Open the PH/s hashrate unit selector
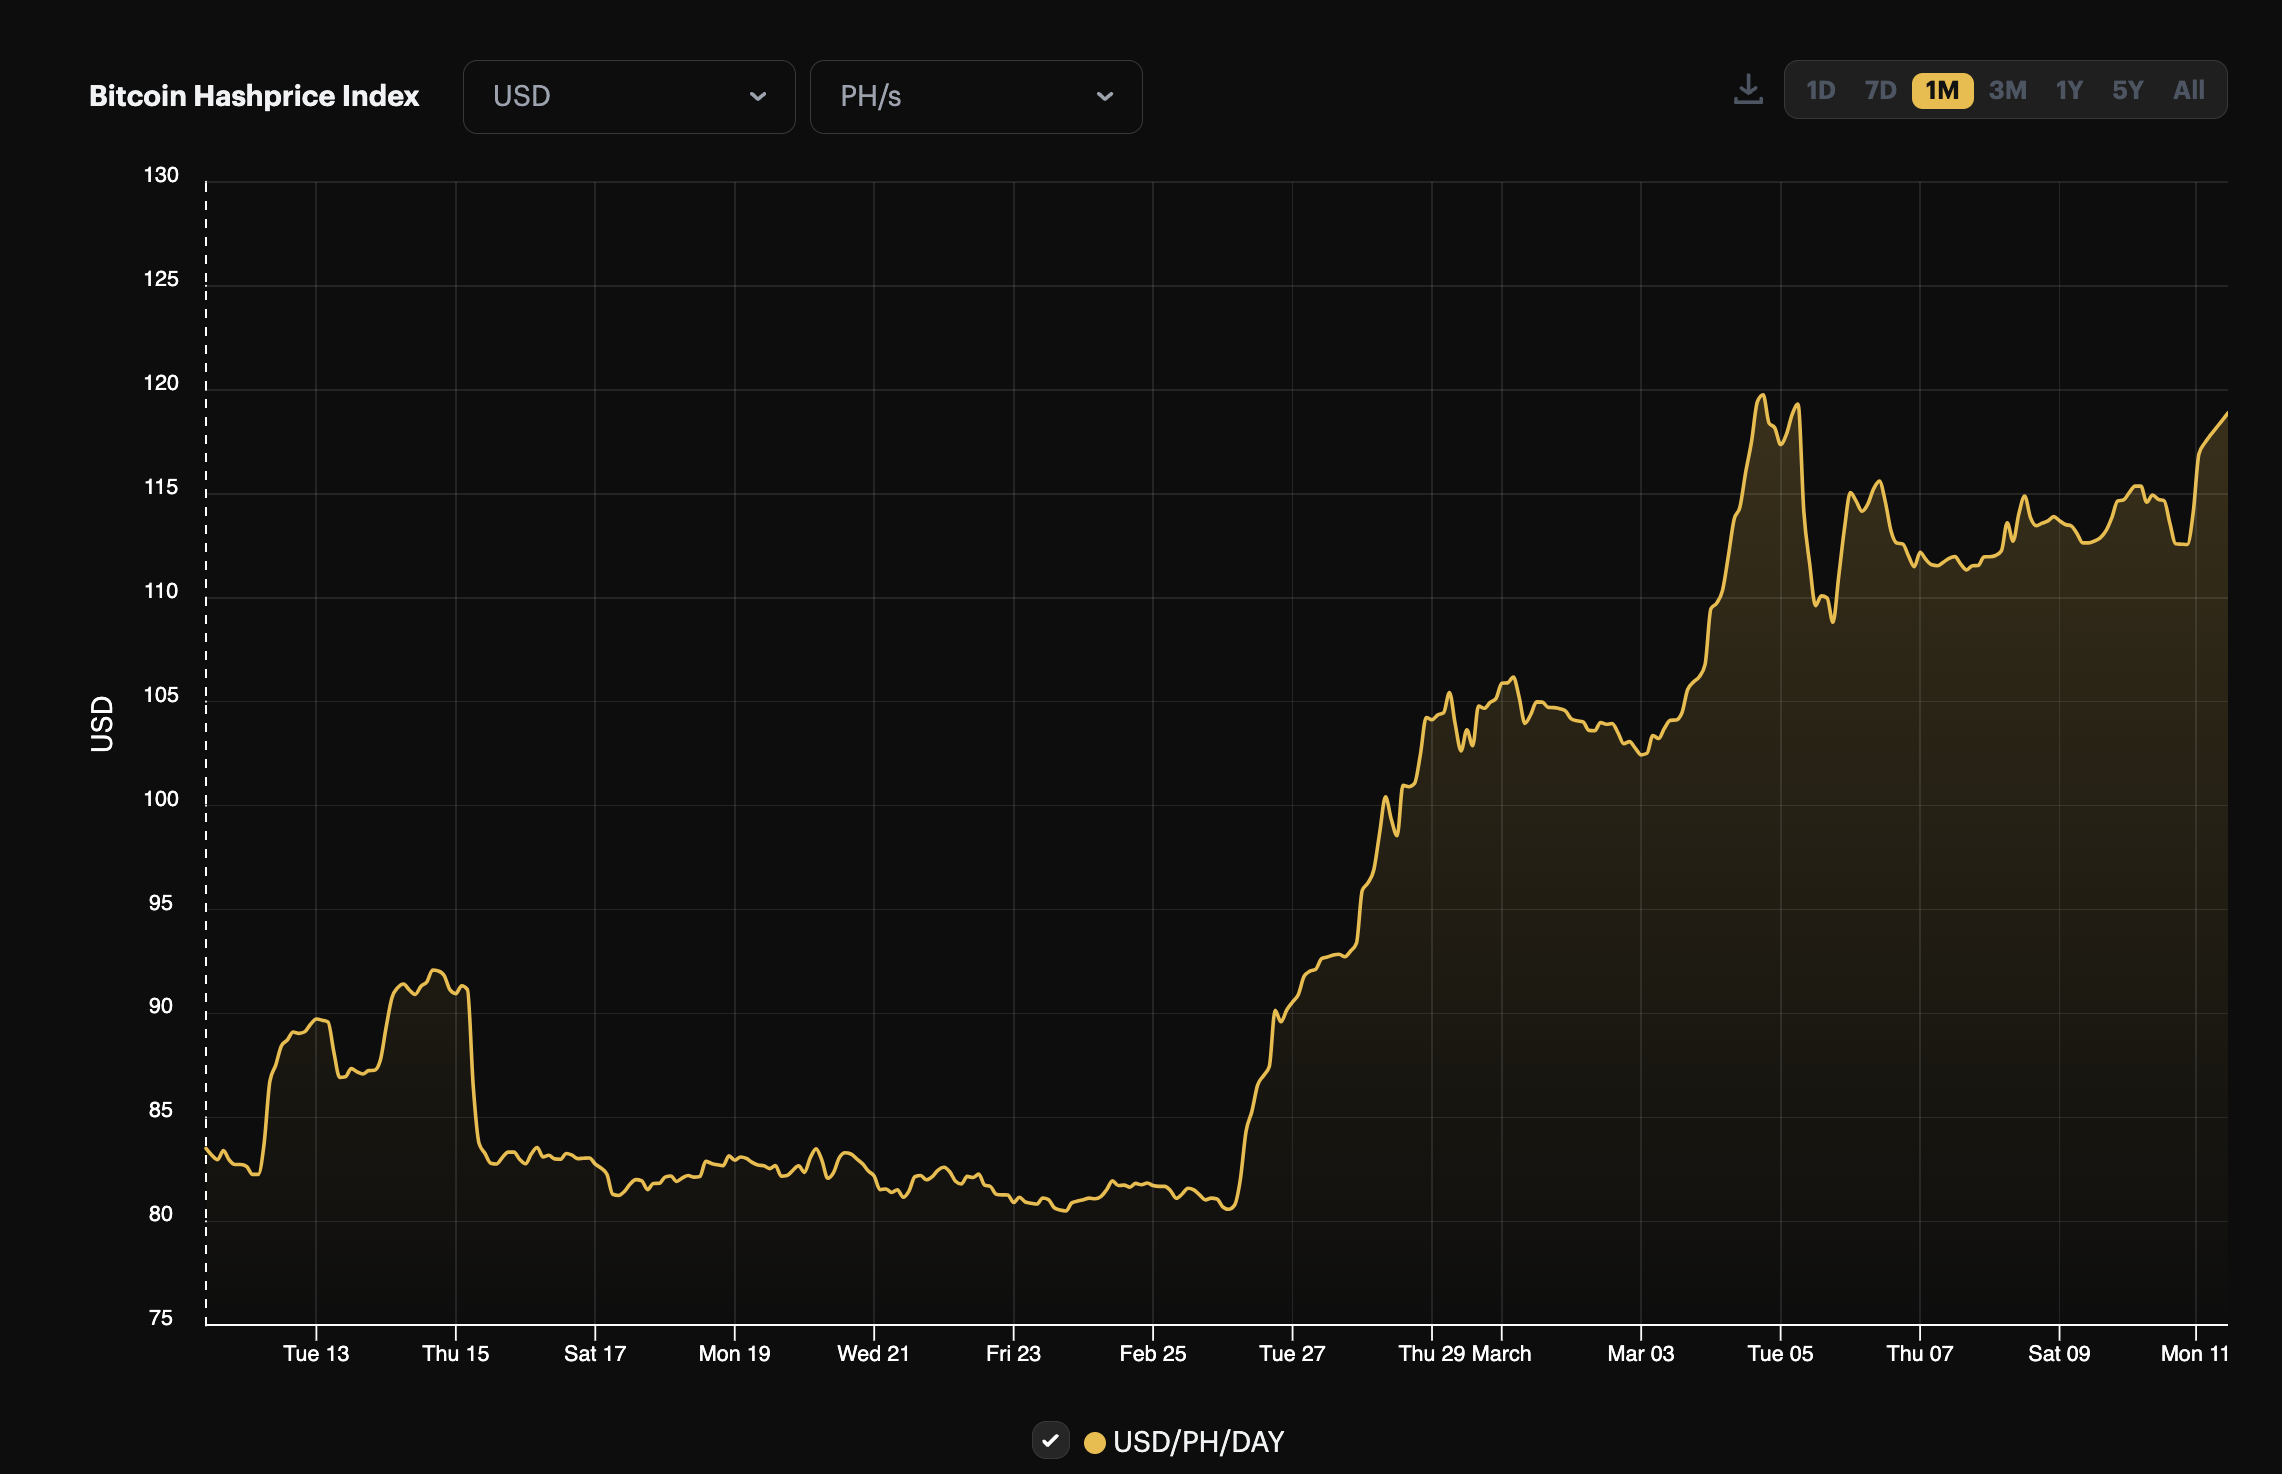The image size is (2282, 1474). (x=975, y=96)
